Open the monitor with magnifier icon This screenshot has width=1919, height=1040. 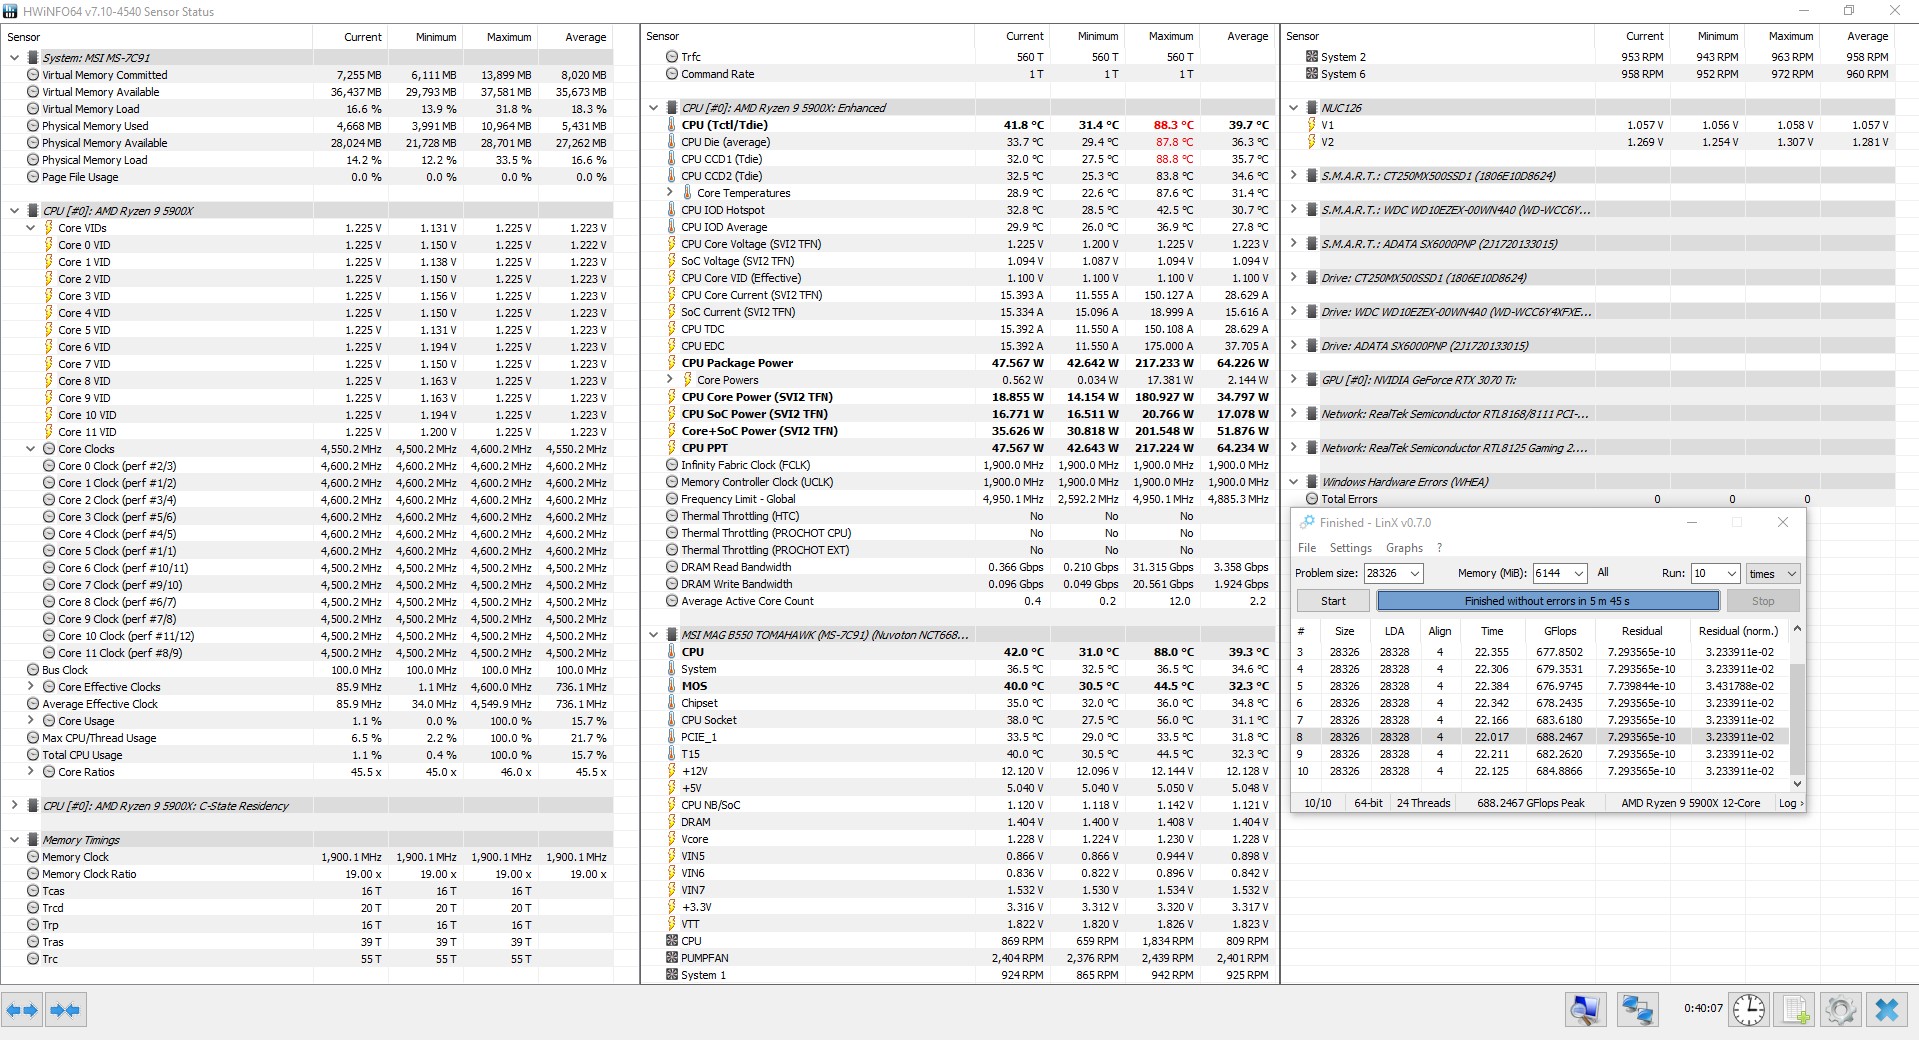1585,1010
